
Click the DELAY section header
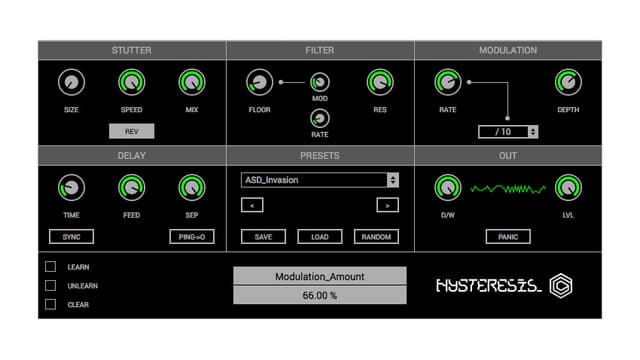(x=132, y=156)
